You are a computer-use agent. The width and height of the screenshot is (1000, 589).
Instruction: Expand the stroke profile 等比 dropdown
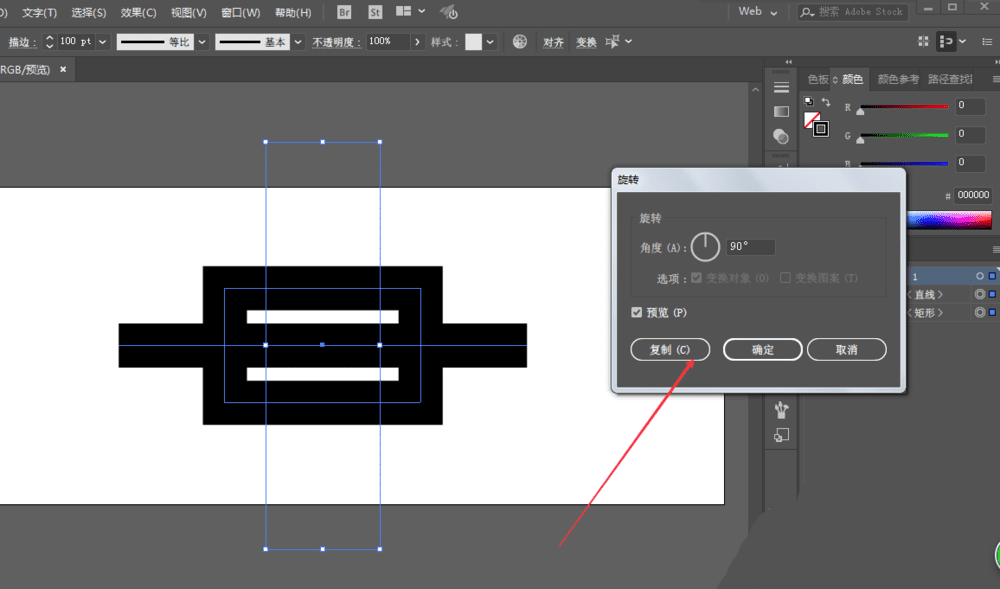(202, 42)
